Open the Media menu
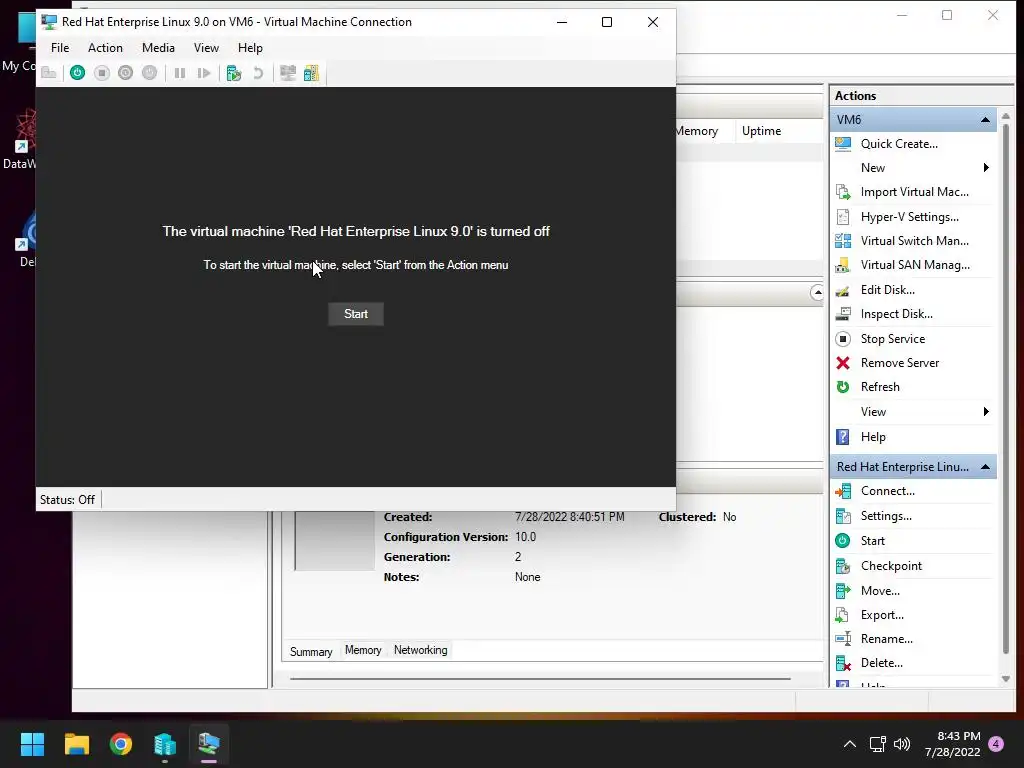 click(x=158, y=48)
